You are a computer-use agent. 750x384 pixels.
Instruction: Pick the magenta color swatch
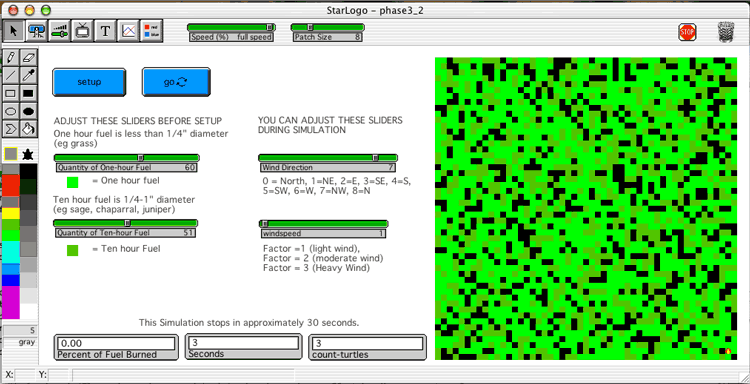[x=11, y=302]
